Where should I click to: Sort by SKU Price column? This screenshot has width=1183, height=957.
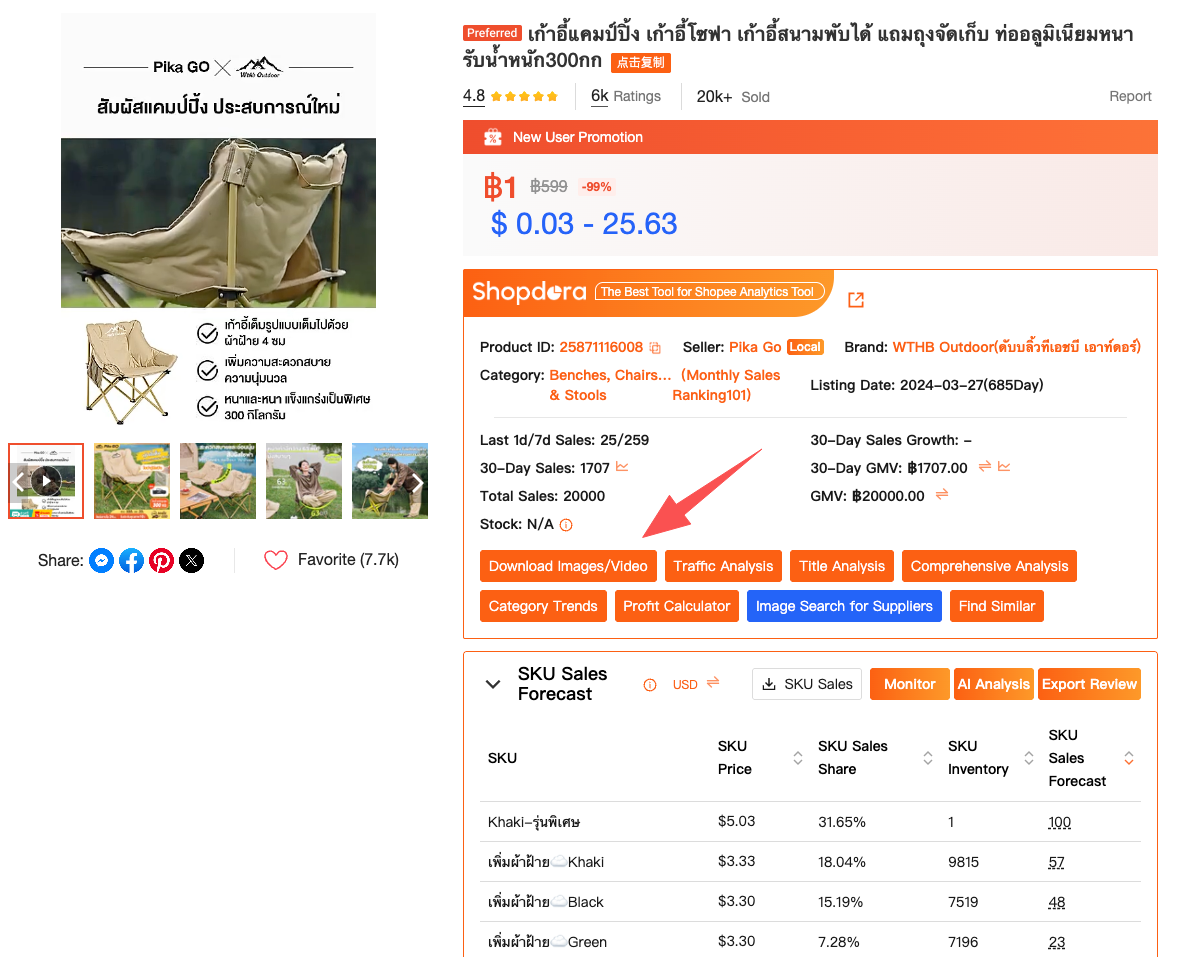(x=797, y=758)
